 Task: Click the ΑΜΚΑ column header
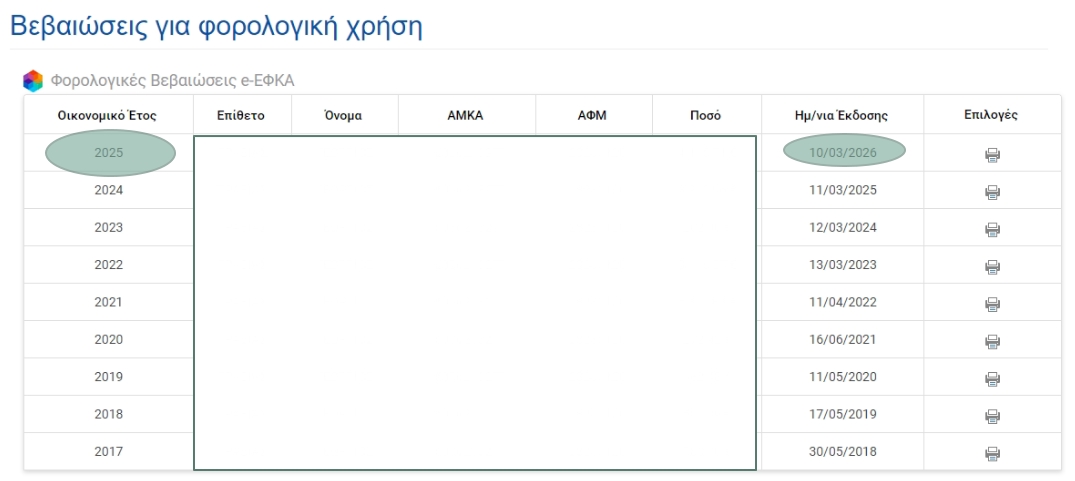[x=465, y=116]
